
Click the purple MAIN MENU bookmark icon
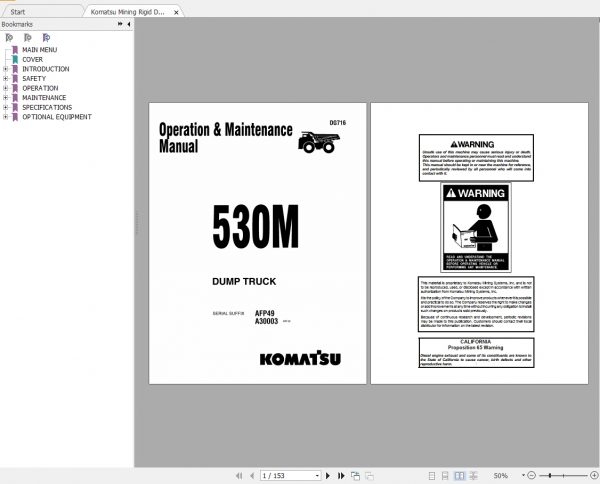[15, 50]
